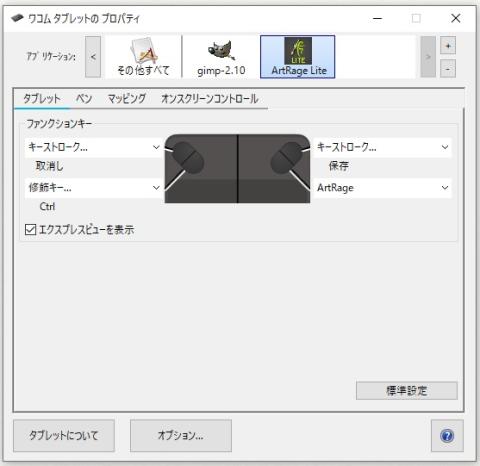480x466 pixels.
Task: Switch to the ペン tab
Action: coord(84,99)
